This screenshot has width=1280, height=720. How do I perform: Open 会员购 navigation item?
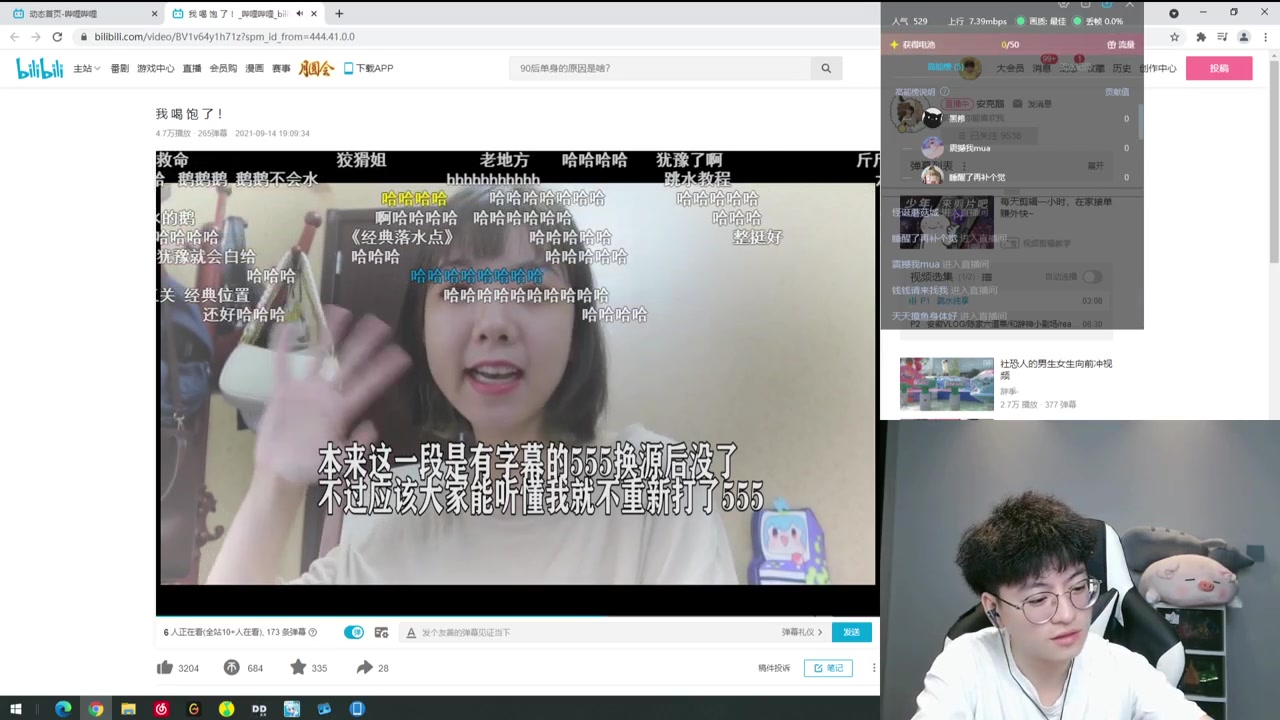223,68
